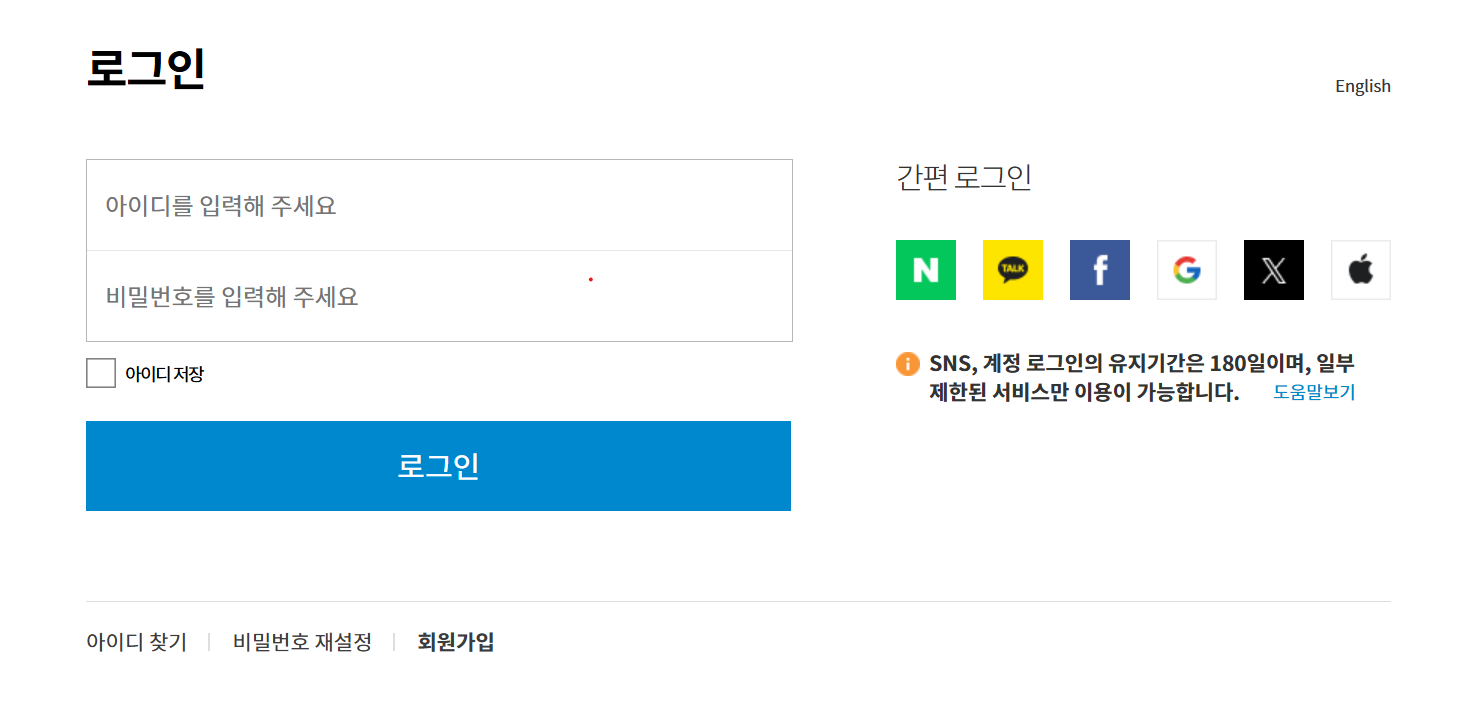Click the 로그인 page heading
This screenshot has width=1468, height=706.
coord(146,70)
